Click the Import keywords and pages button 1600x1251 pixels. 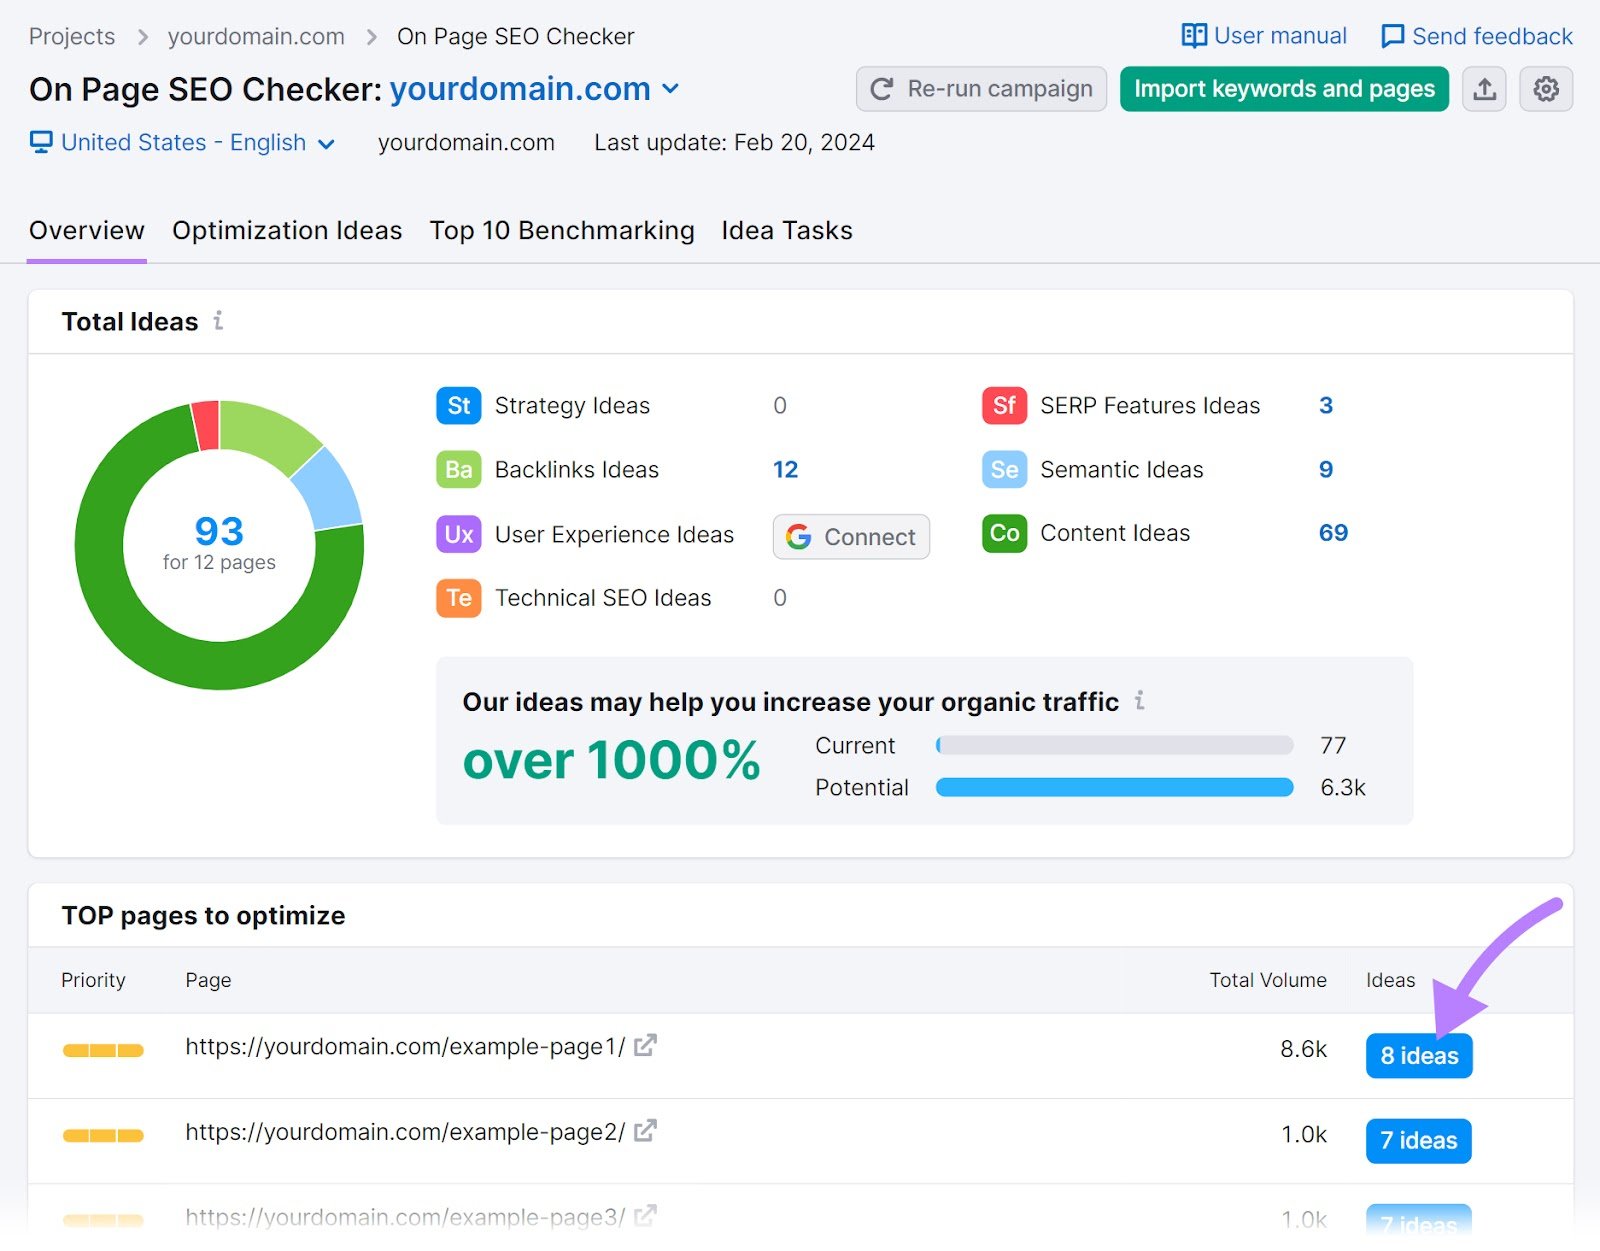1283,89
